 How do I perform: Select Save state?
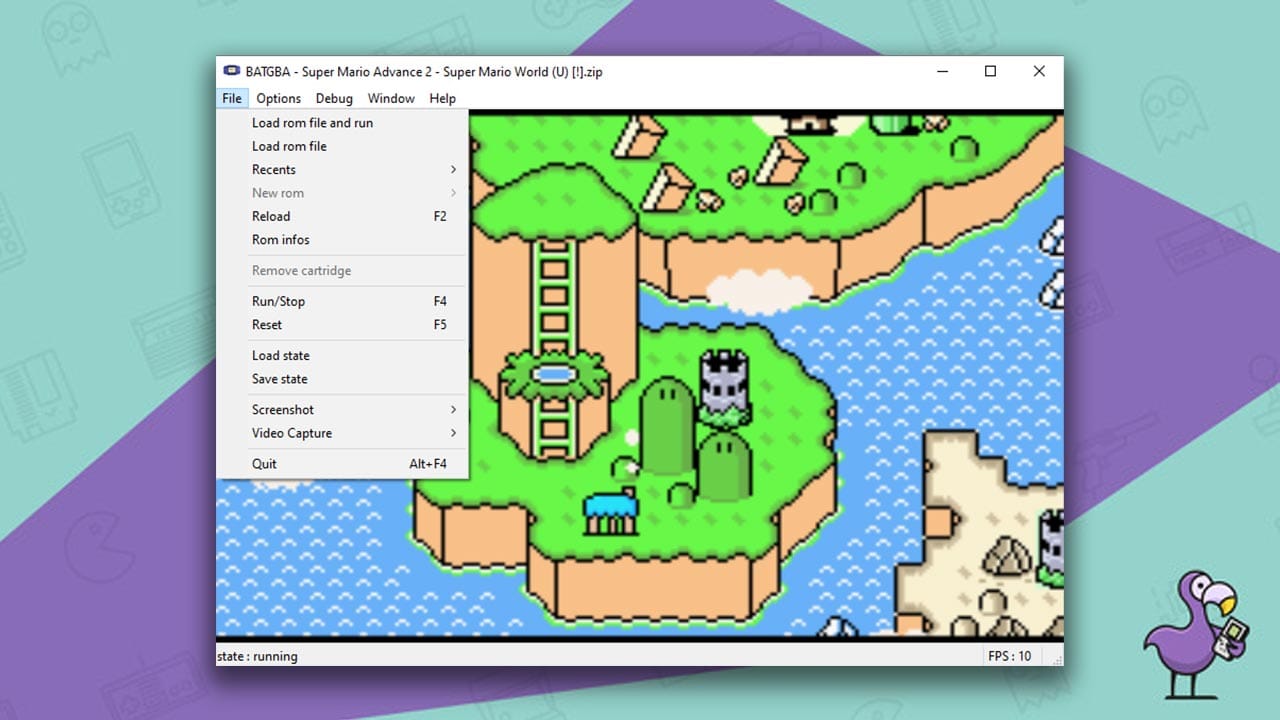tap(279, 379)
